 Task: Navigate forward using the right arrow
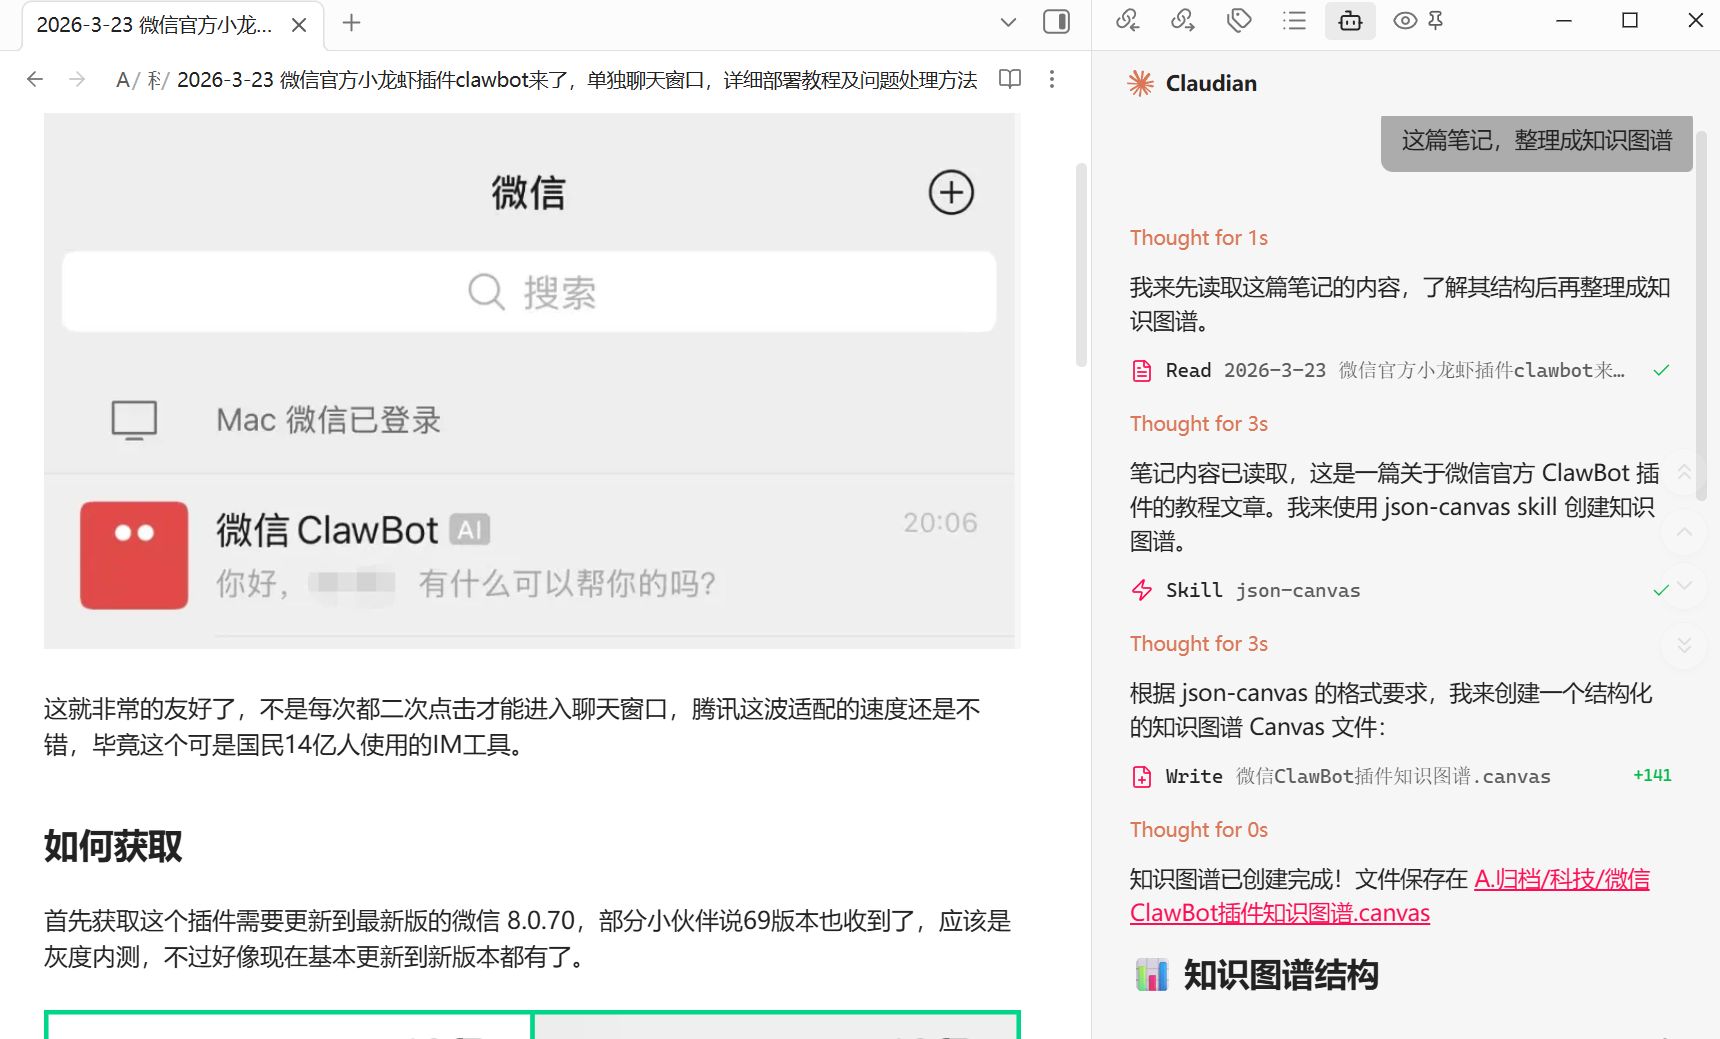[x=77, y=79]
